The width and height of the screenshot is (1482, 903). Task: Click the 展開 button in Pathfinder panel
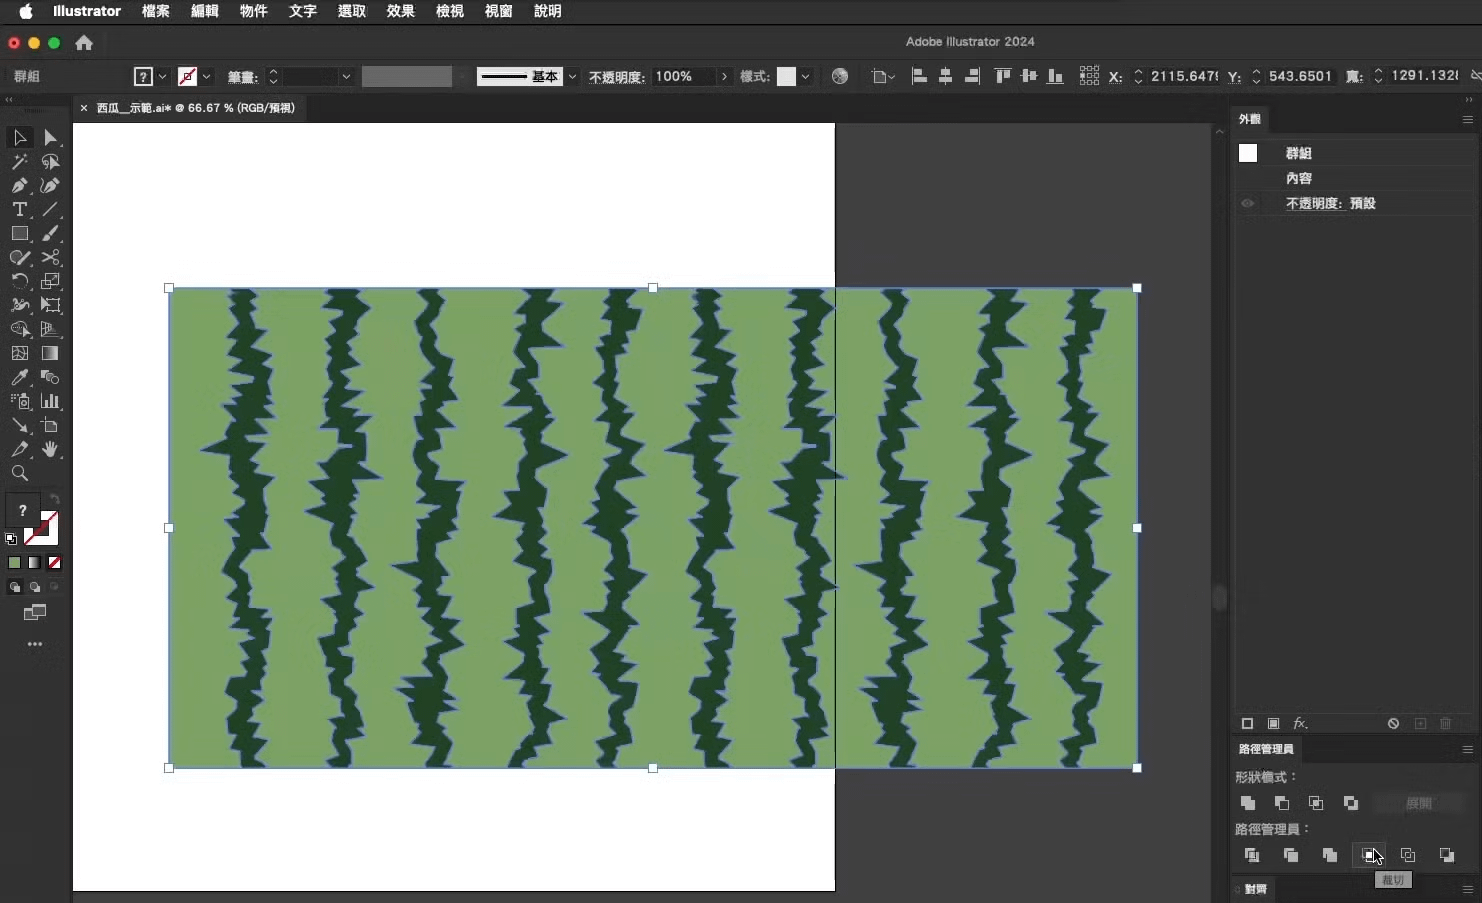[x=1418, y=803]
